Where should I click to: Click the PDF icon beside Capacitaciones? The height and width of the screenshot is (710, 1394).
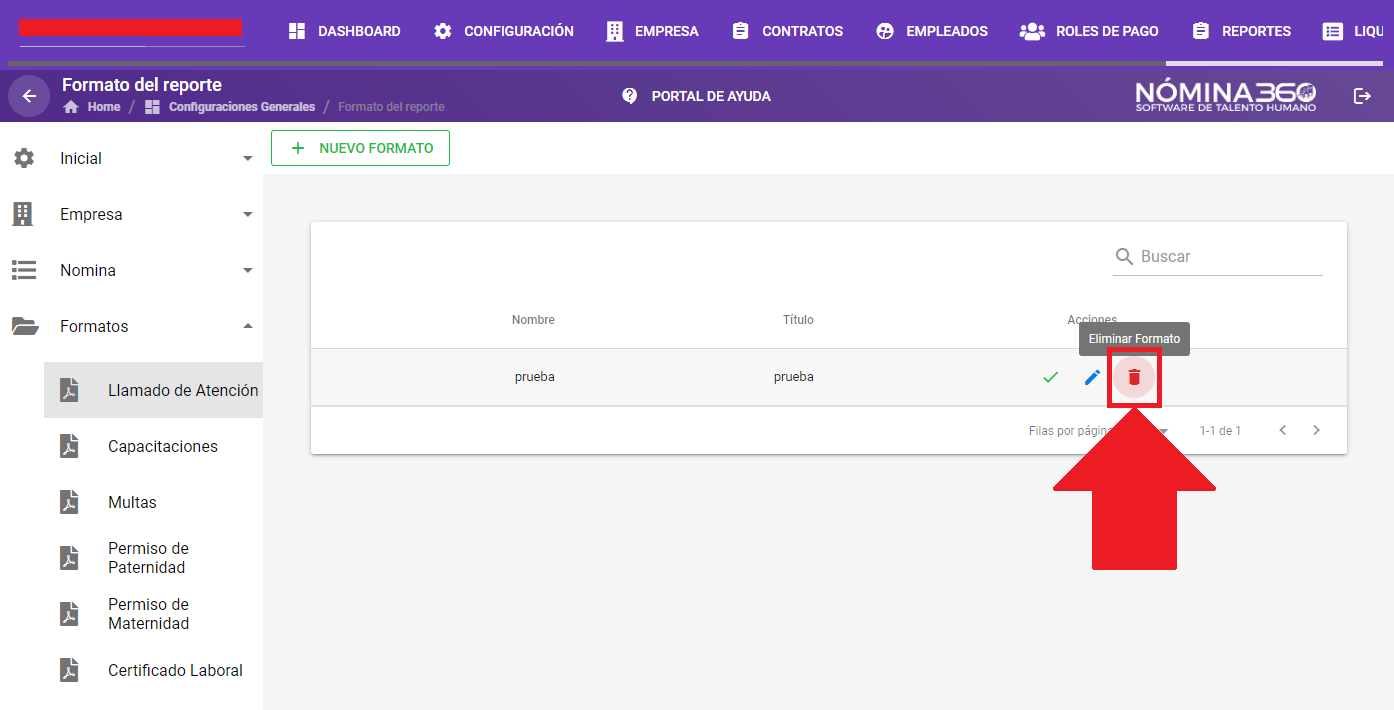tap(69, 446)
